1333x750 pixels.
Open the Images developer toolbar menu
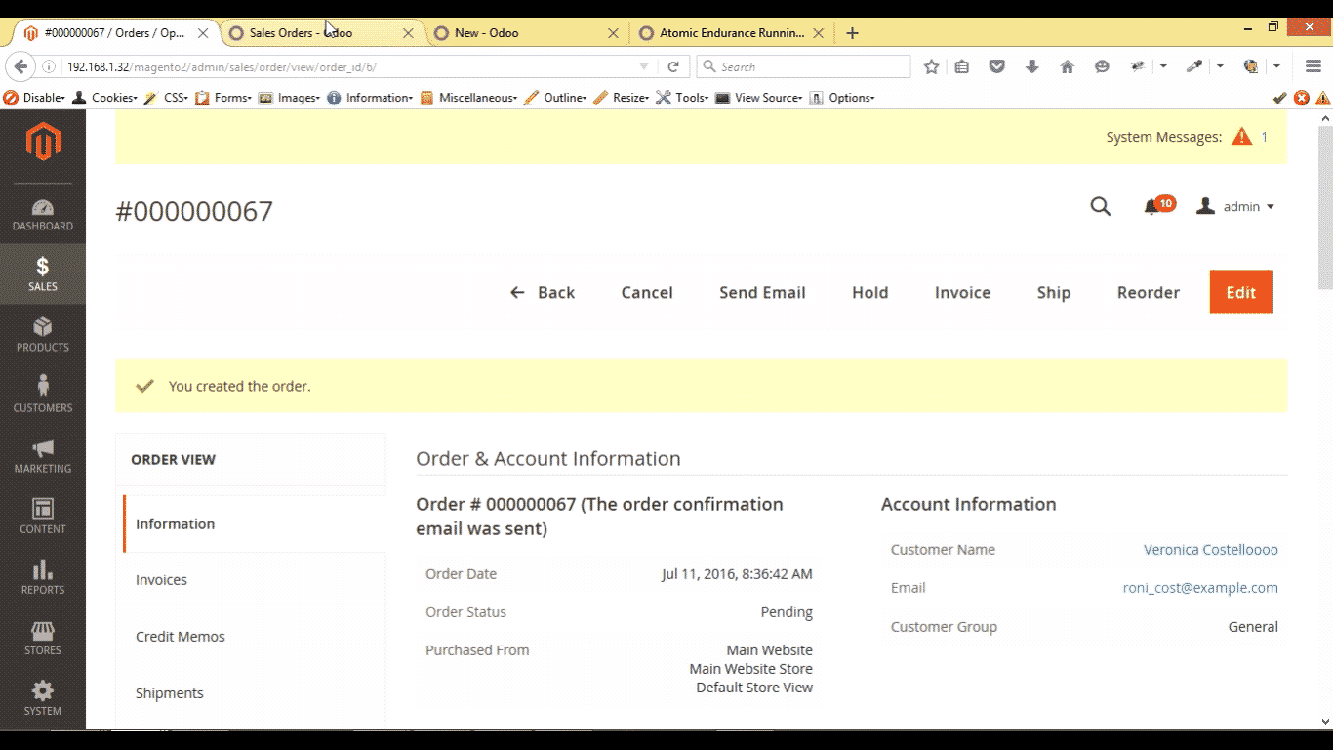click(289, 98)
